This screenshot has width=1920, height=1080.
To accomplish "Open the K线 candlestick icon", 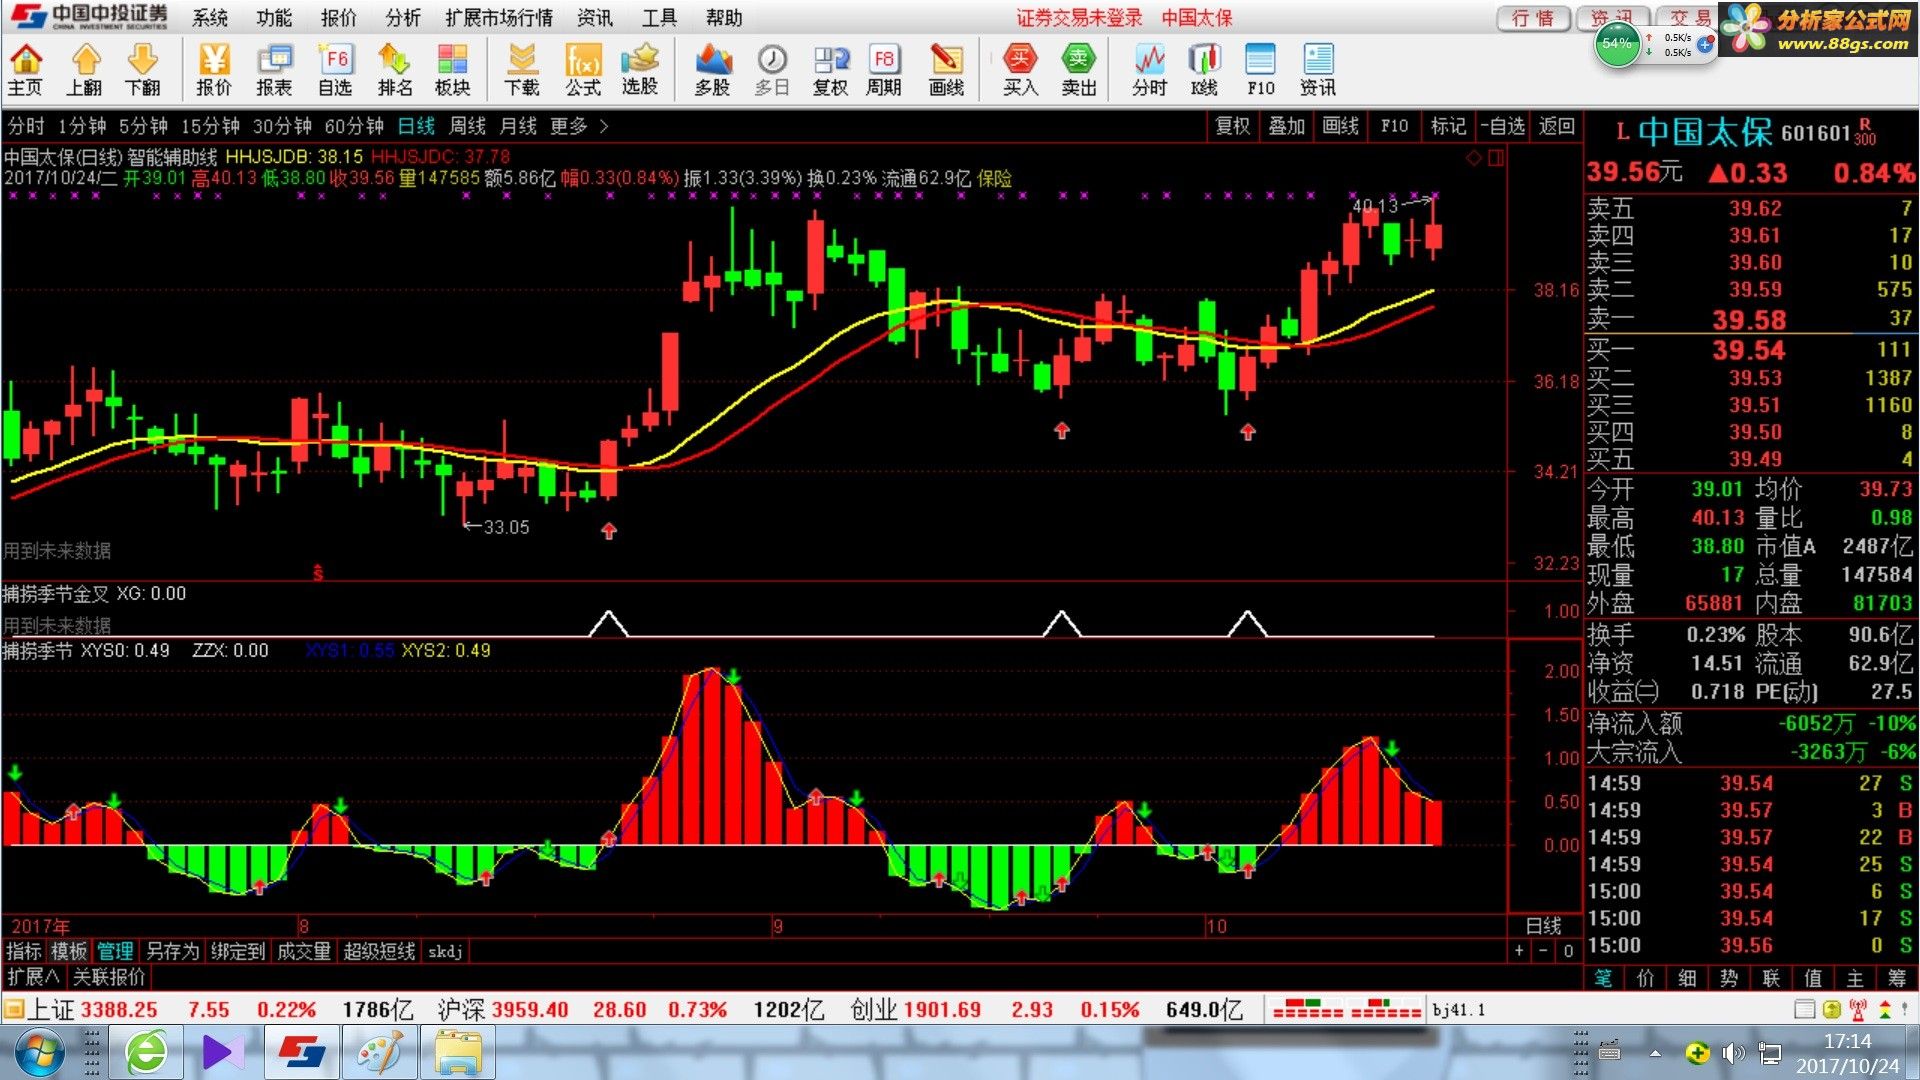I will tap(1205, 70).
